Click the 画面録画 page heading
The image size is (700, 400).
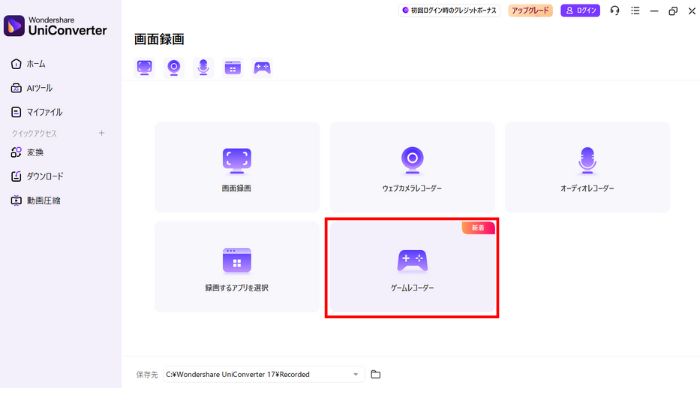pos(159,39)
